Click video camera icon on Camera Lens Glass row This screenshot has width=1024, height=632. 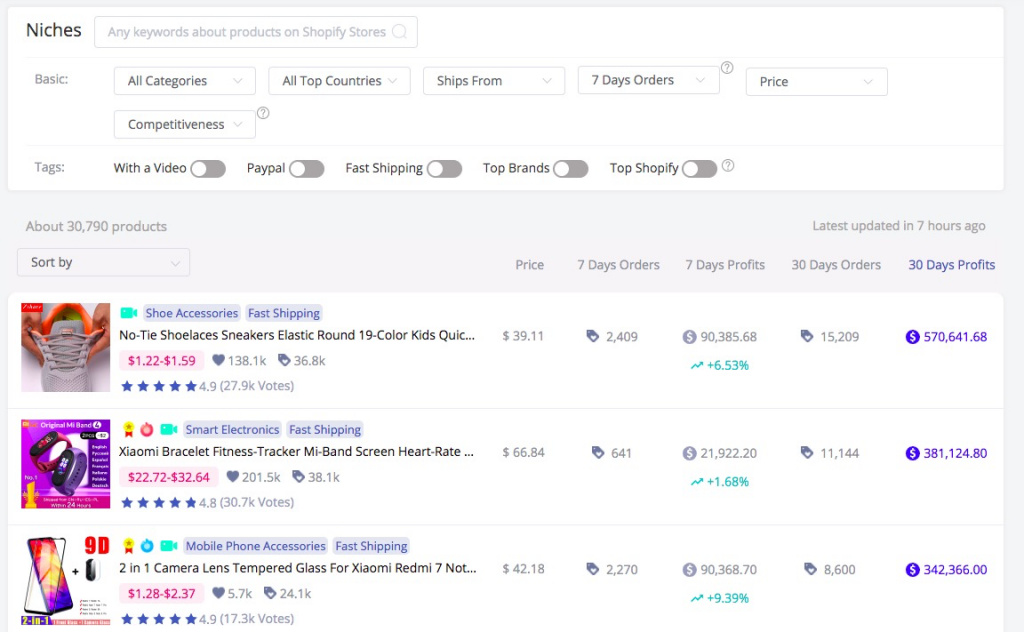coord(169,545)
